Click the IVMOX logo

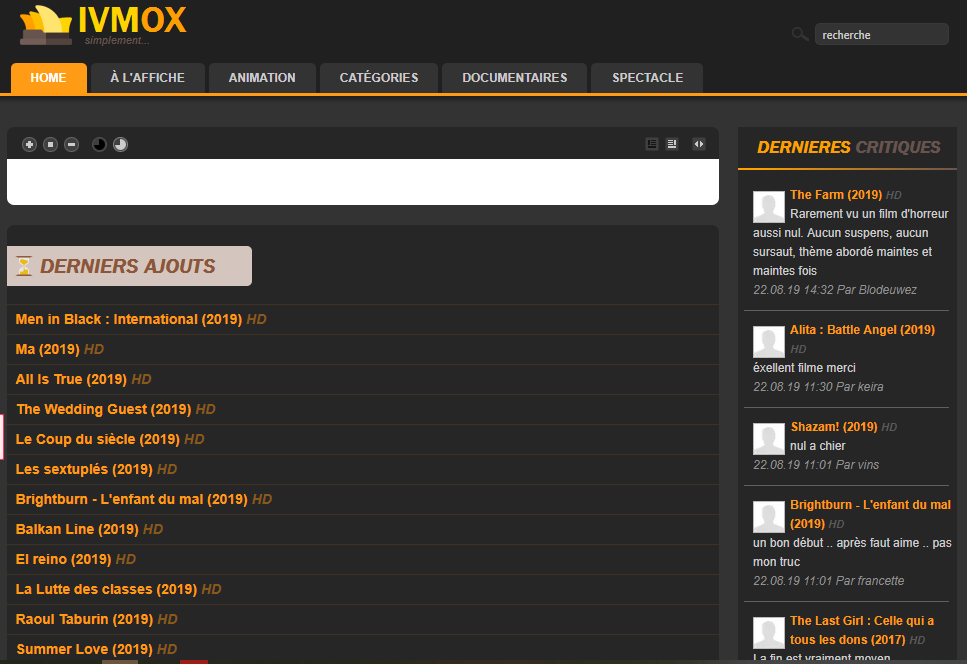[103, 25]
